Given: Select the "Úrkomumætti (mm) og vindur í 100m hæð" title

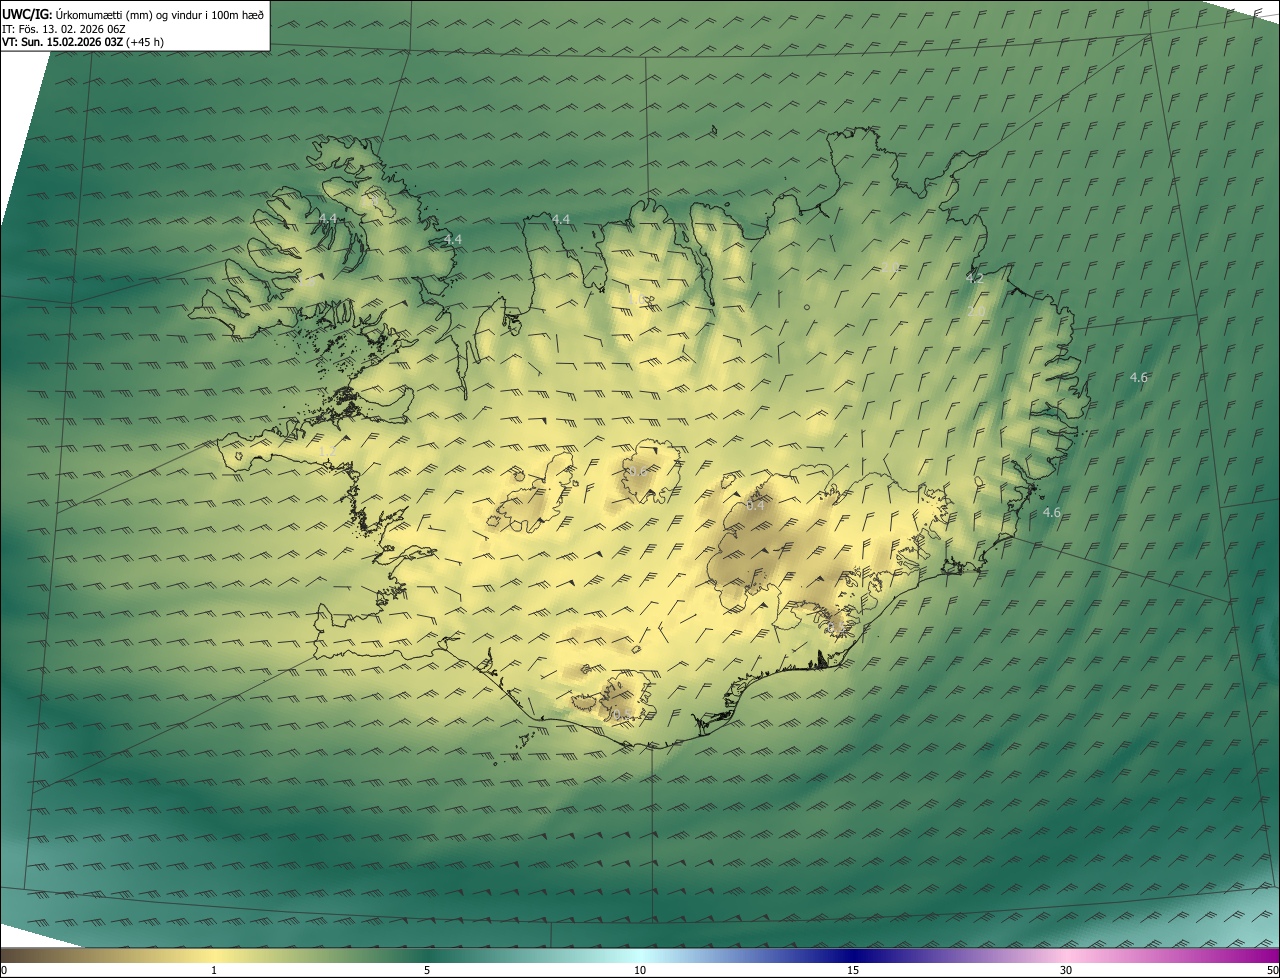Looking at the screenshot, I should click(x=160, y=14).
